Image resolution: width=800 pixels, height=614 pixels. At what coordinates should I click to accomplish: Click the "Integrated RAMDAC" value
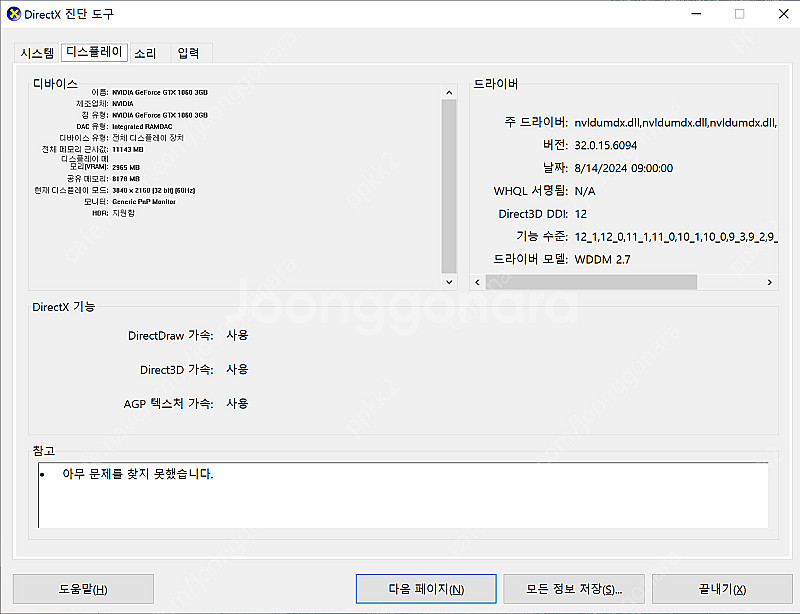(142, 127)
